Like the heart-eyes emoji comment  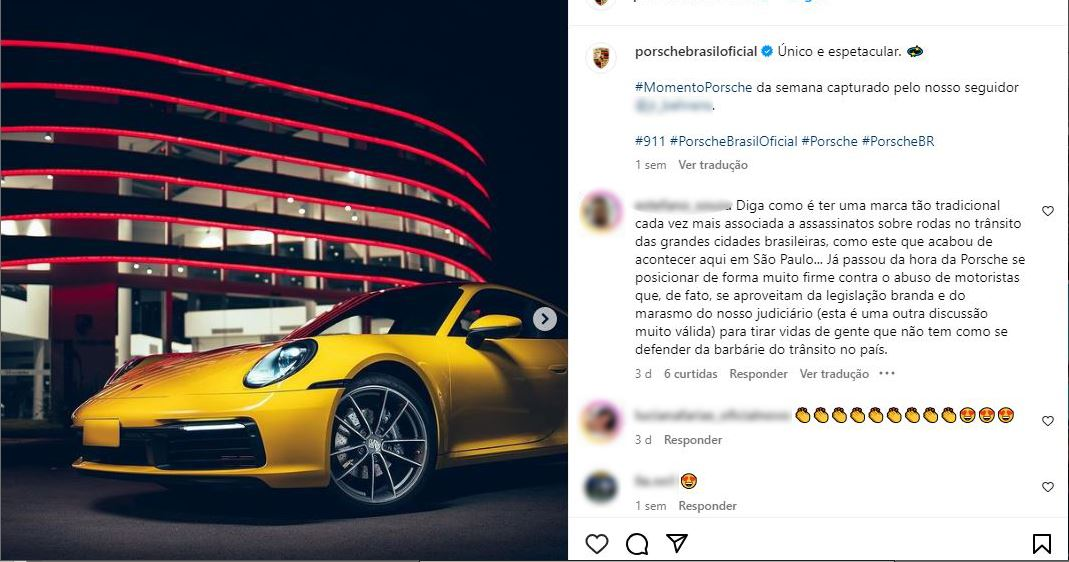coord(1048,487)
